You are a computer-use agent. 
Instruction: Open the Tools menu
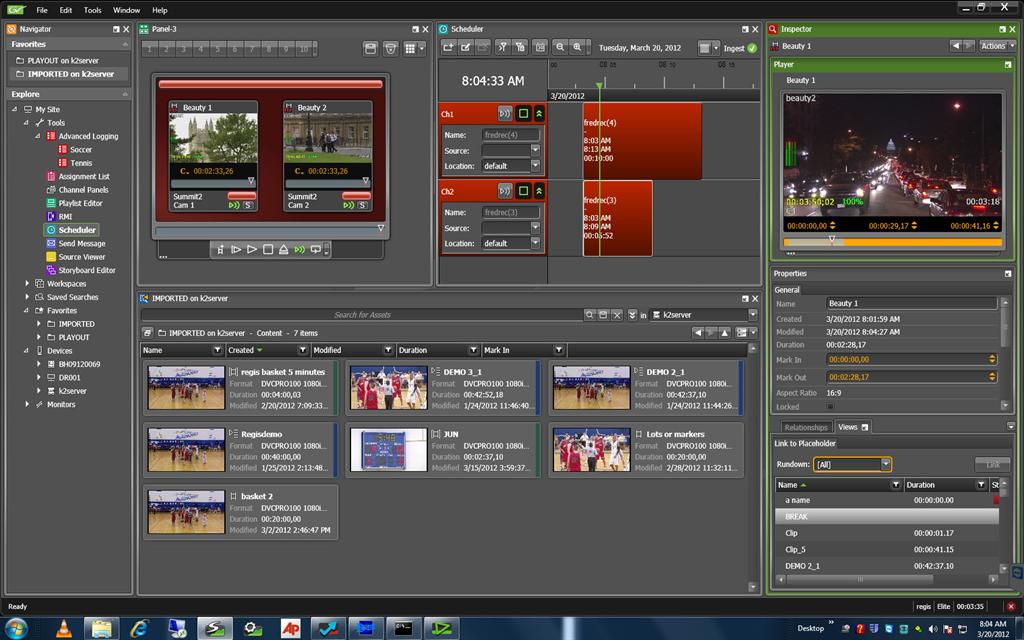pos(92,10)
